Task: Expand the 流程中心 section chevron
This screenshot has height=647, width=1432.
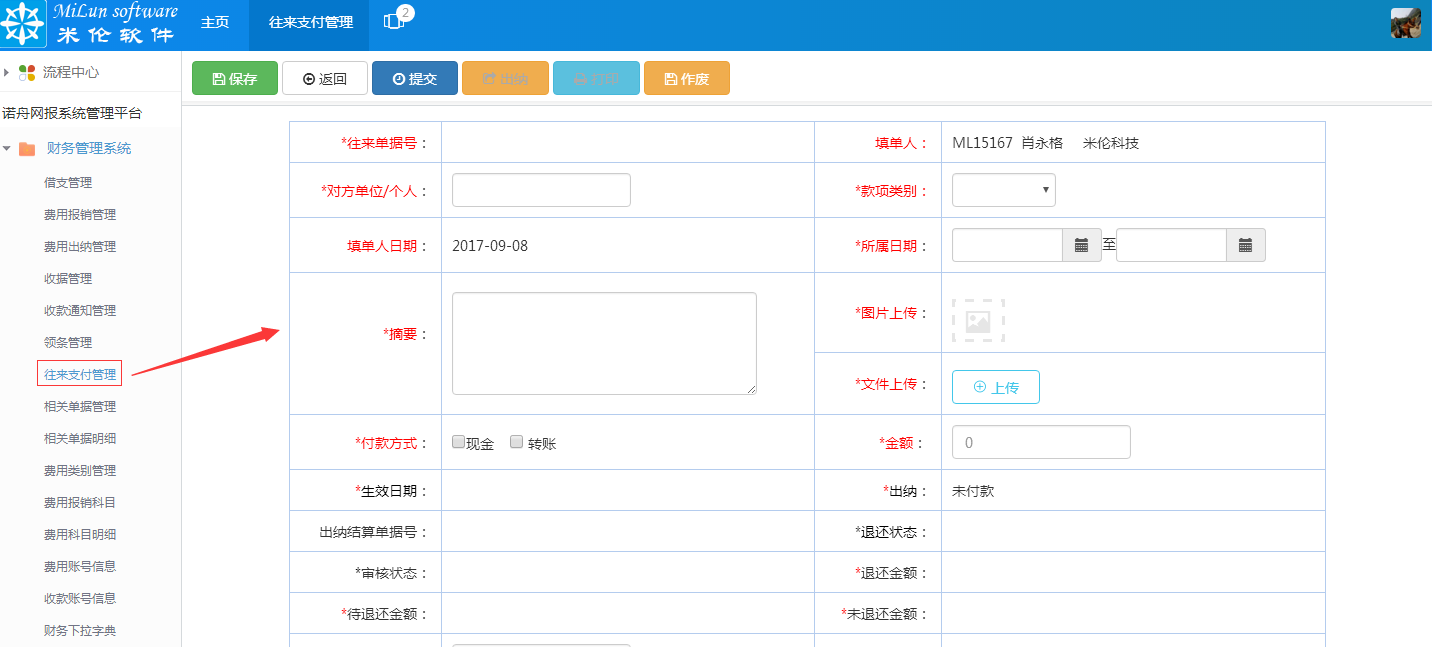Action: pos(8,71)
